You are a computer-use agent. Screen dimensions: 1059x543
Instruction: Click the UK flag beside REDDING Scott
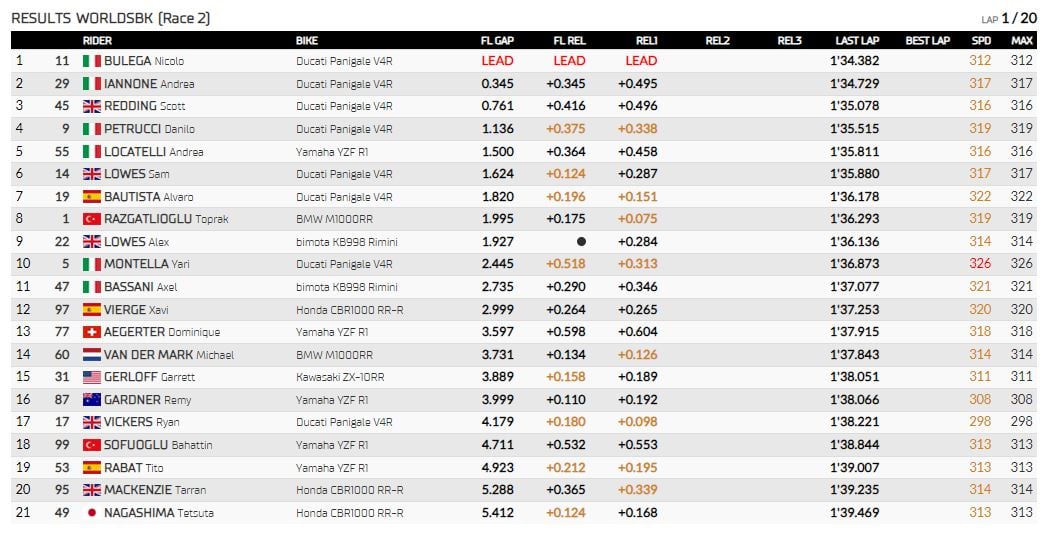92,106
